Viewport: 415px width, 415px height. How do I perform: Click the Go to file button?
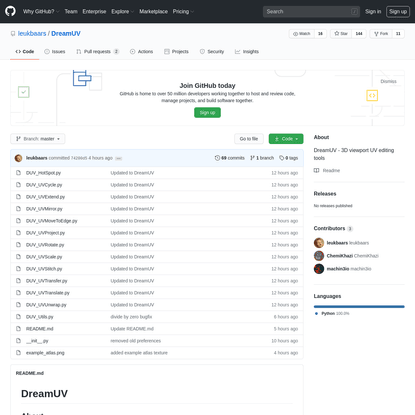tap(249, 139)
